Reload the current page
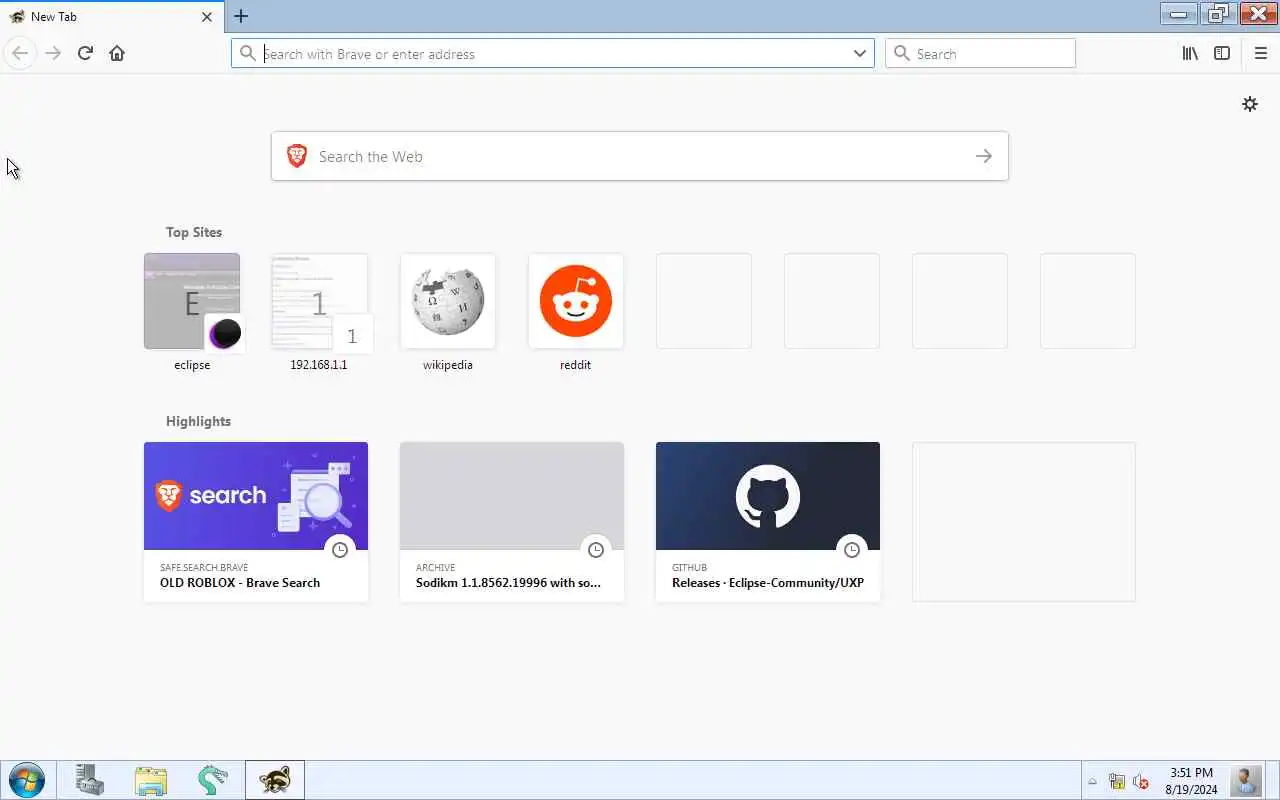The image size is (1280, 800). (85, 53)
